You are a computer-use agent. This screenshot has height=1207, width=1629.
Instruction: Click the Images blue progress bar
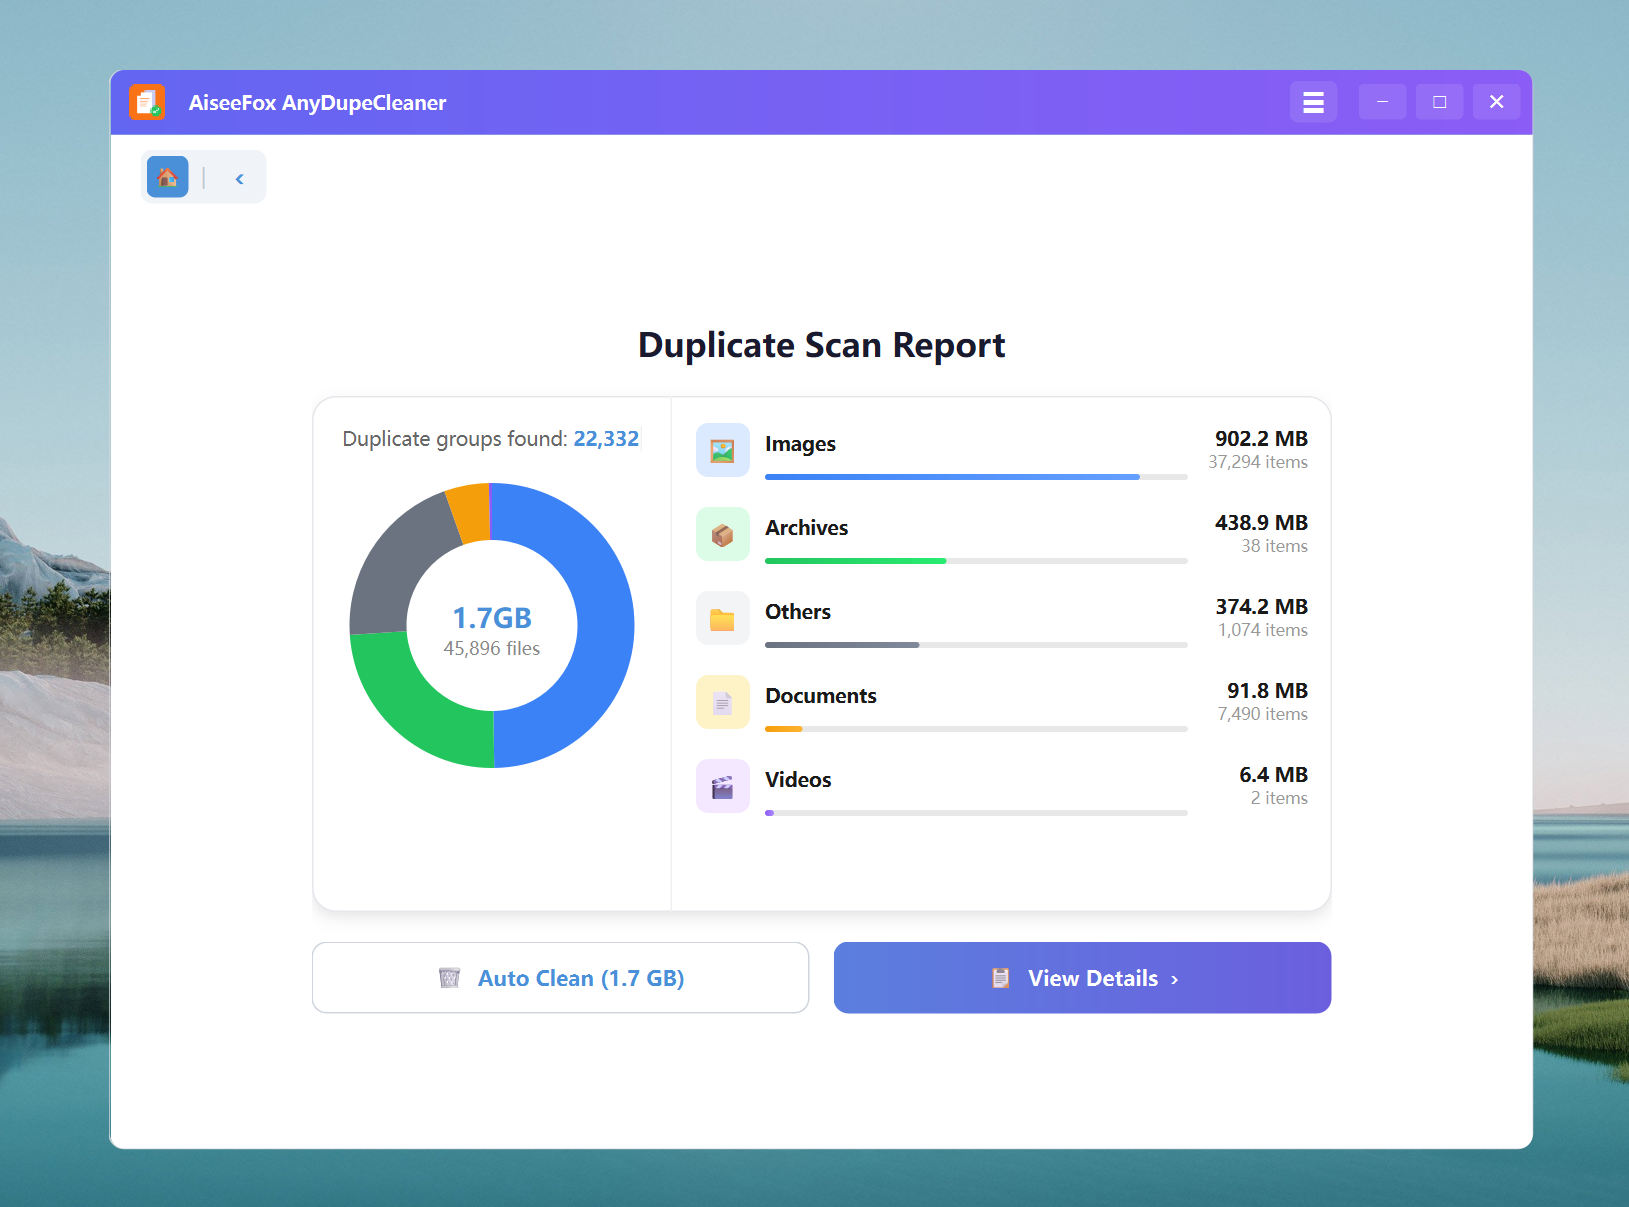(951, 477)
